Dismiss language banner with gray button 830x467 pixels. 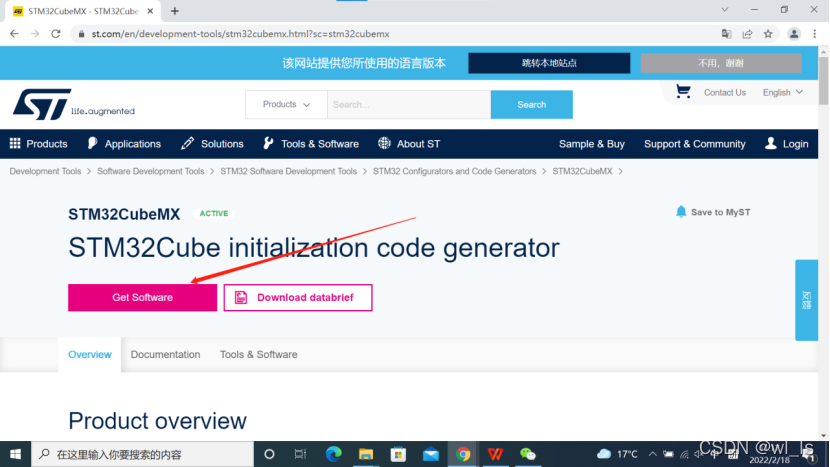click(x=721, y=63)
